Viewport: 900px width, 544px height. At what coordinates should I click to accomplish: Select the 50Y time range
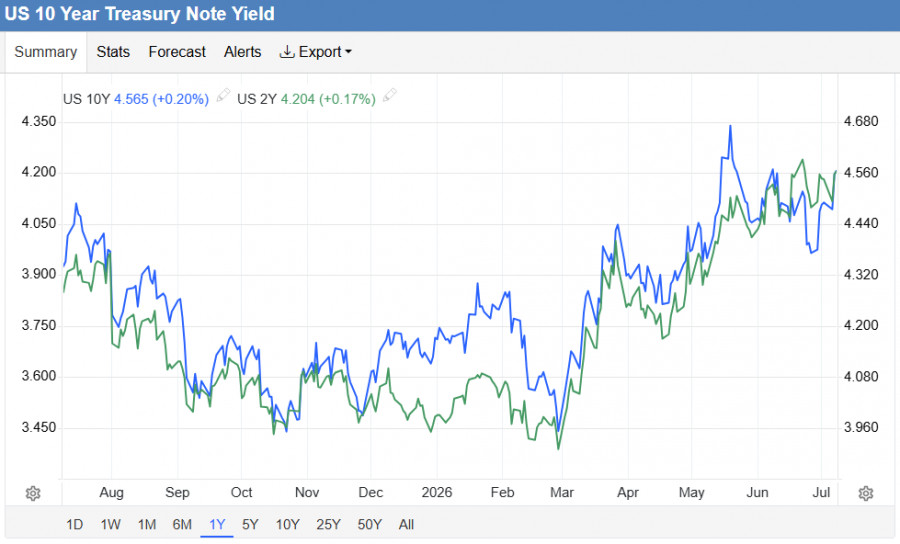370,524
